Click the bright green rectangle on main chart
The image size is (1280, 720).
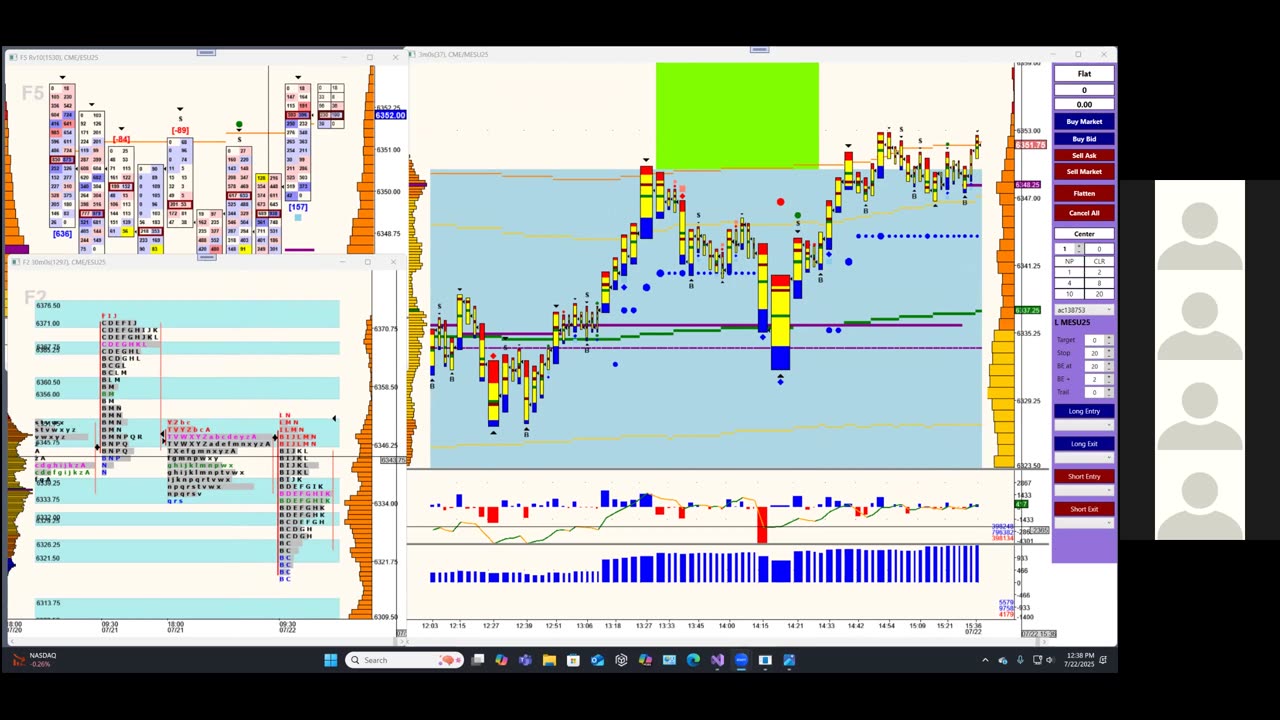(x=737, y=116)
